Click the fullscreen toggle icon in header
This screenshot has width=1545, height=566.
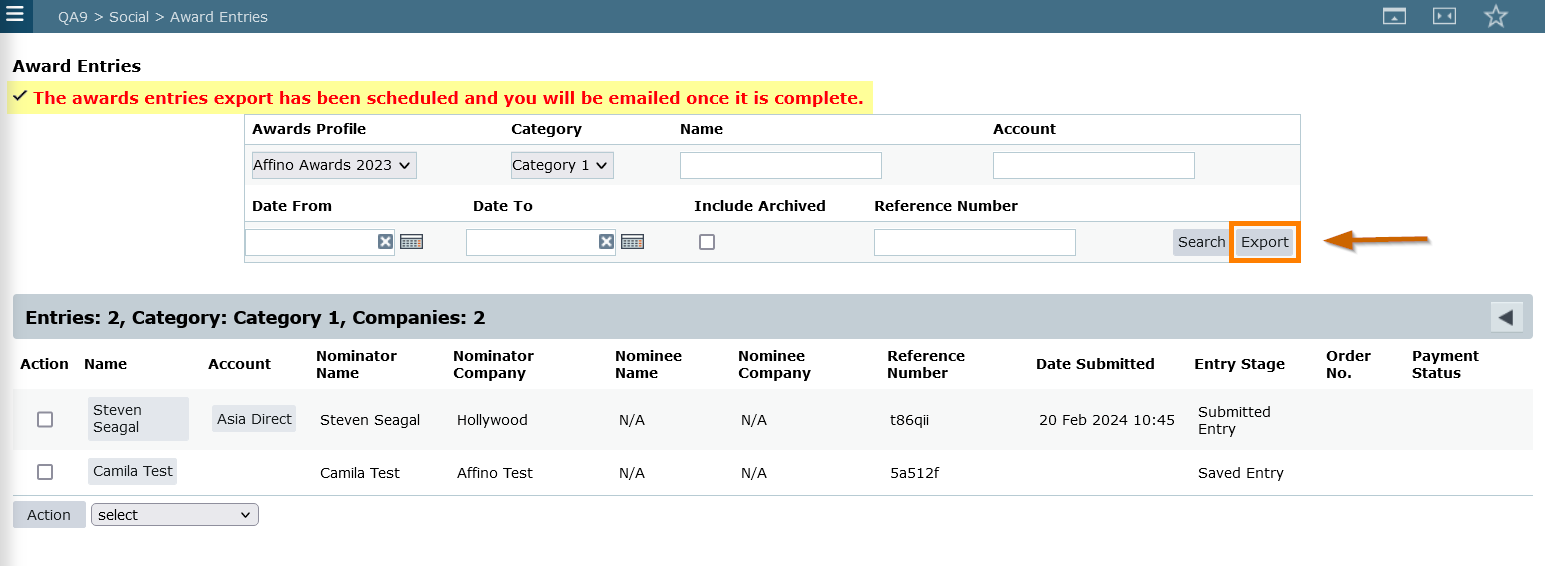click(x=1444, y=16)
